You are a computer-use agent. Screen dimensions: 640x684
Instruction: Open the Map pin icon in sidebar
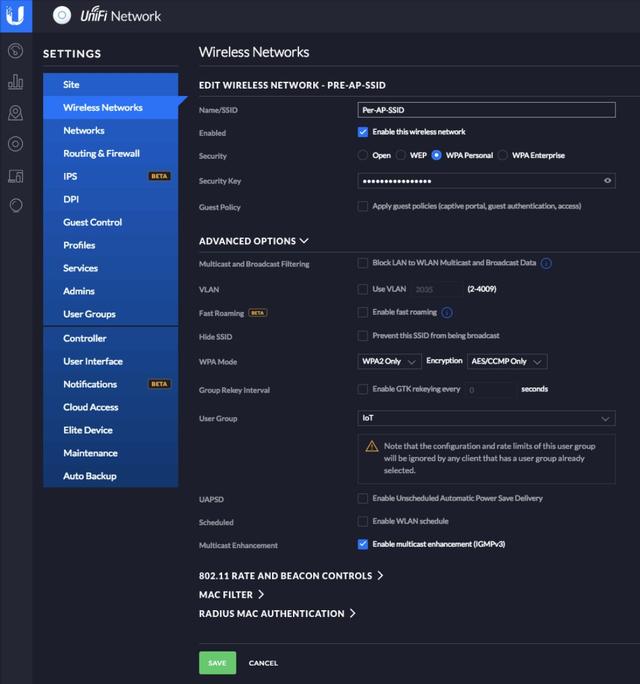[16, 113]
